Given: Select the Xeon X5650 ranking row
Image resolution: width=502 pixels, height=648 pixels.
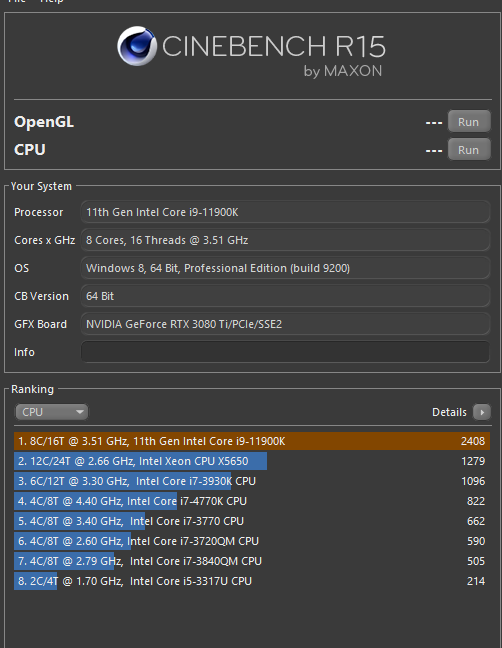Looking at the screenshot, I should pos(252,461).
